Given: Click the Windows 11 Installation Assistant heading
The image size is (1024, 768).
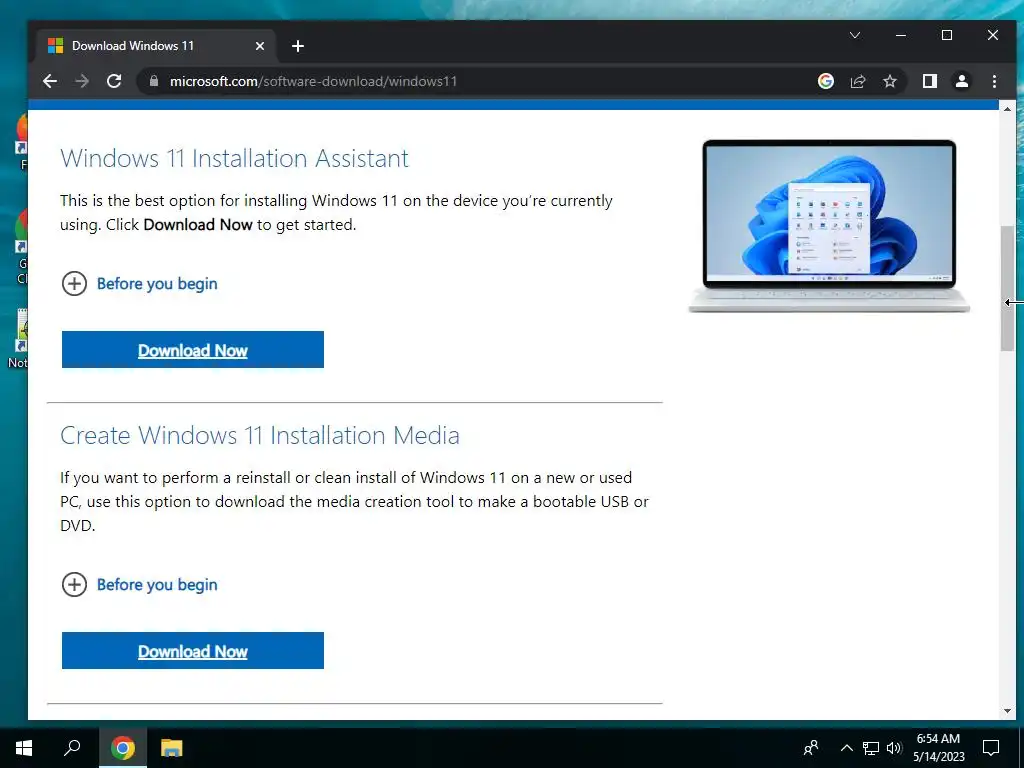Looking at the screenshot, I should pos(234,159).
